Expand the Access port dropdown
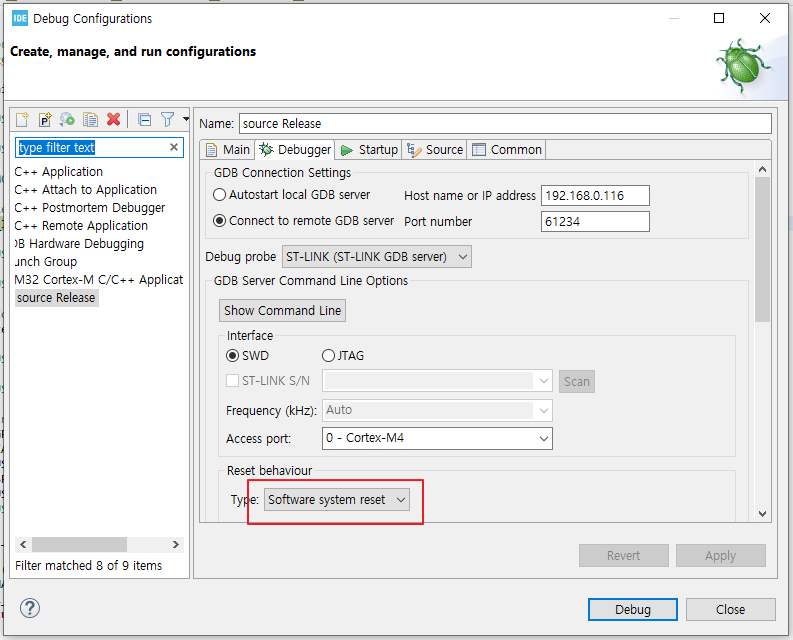 click(437, 438)
